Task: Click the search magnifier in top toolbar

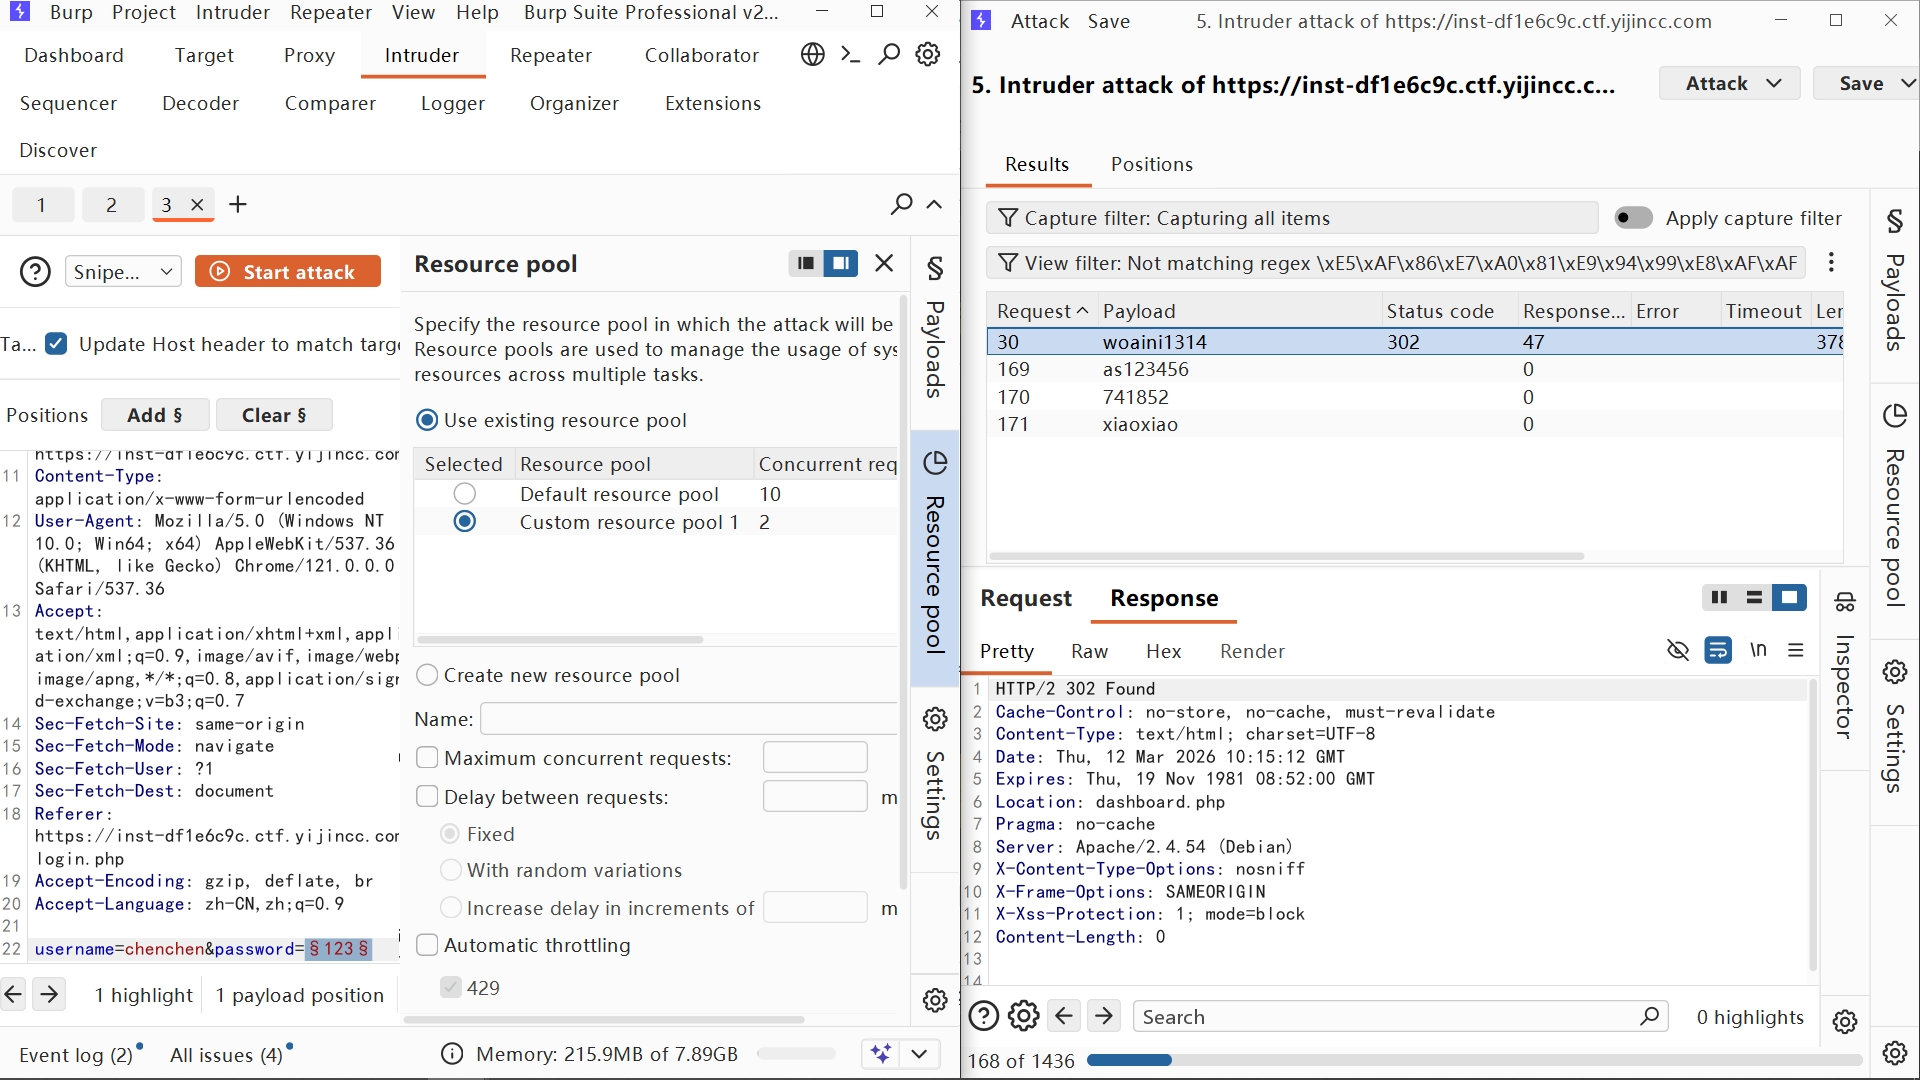Action: point(888,55)
